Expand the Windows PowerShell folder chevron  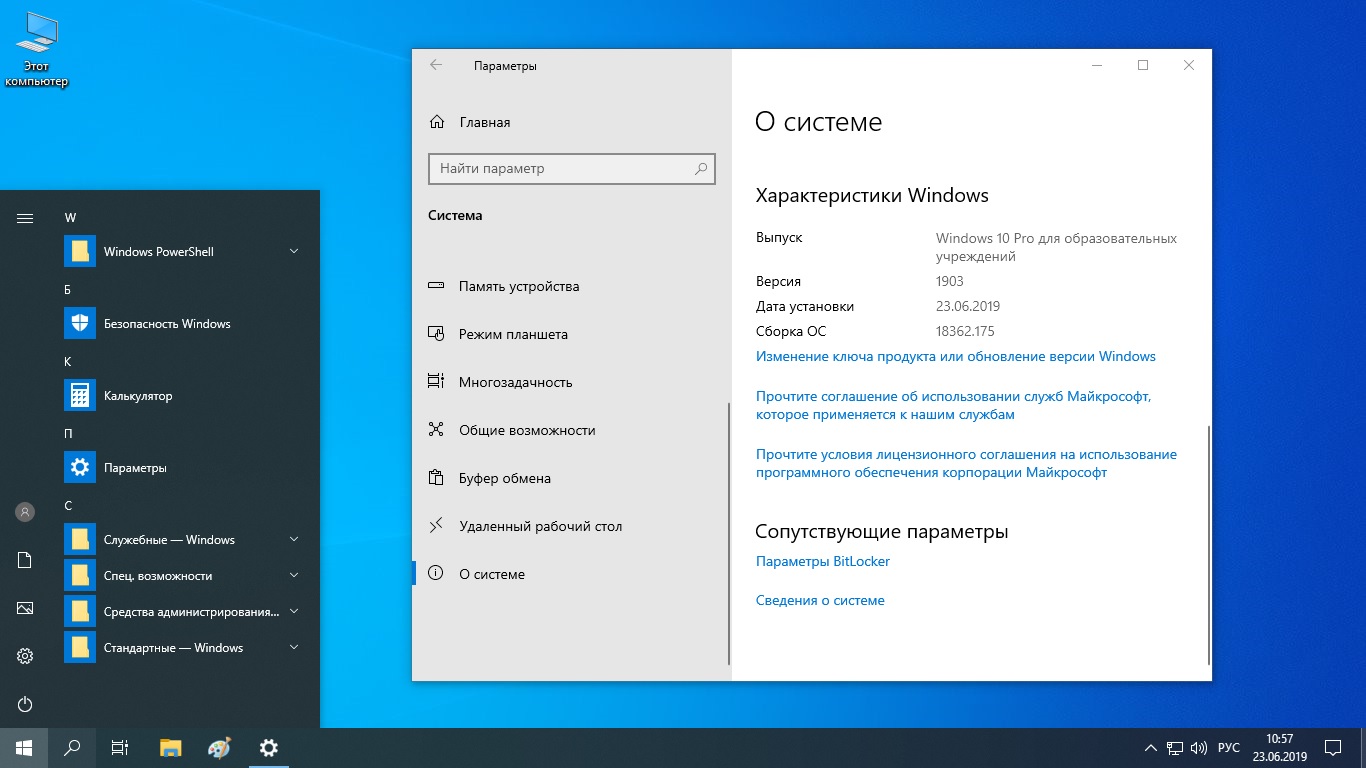tap(294, 251)
